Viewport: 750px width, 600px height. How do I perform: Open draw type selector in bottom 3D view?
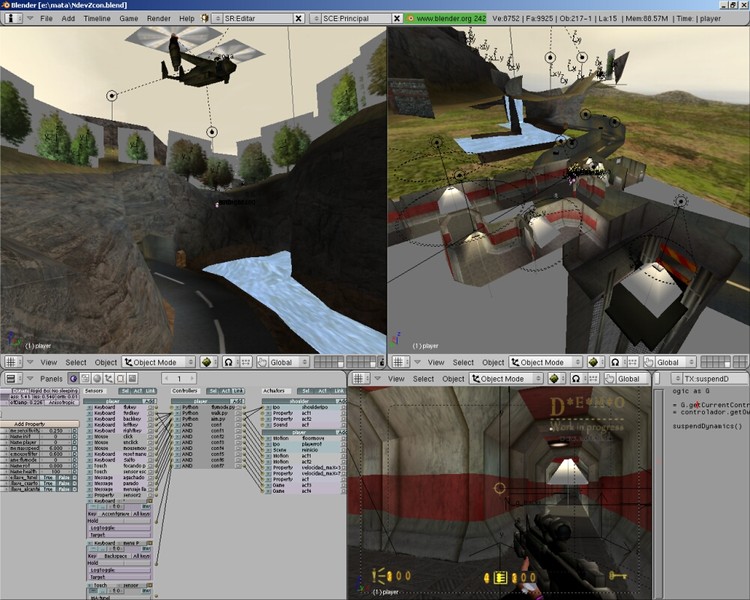(555, 378)
